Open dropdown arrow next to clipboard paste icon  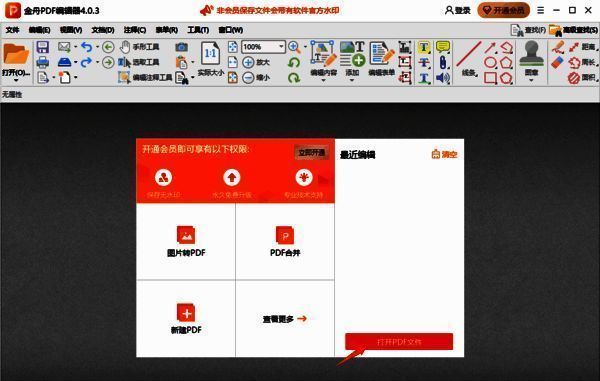point(192,62)
